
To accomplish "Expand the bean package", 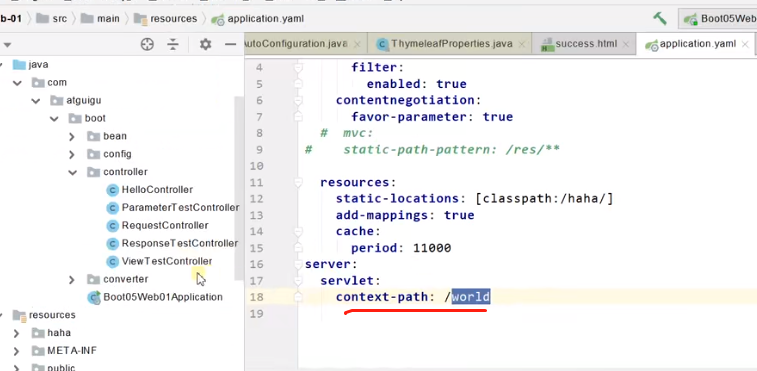I will point(72,137).
